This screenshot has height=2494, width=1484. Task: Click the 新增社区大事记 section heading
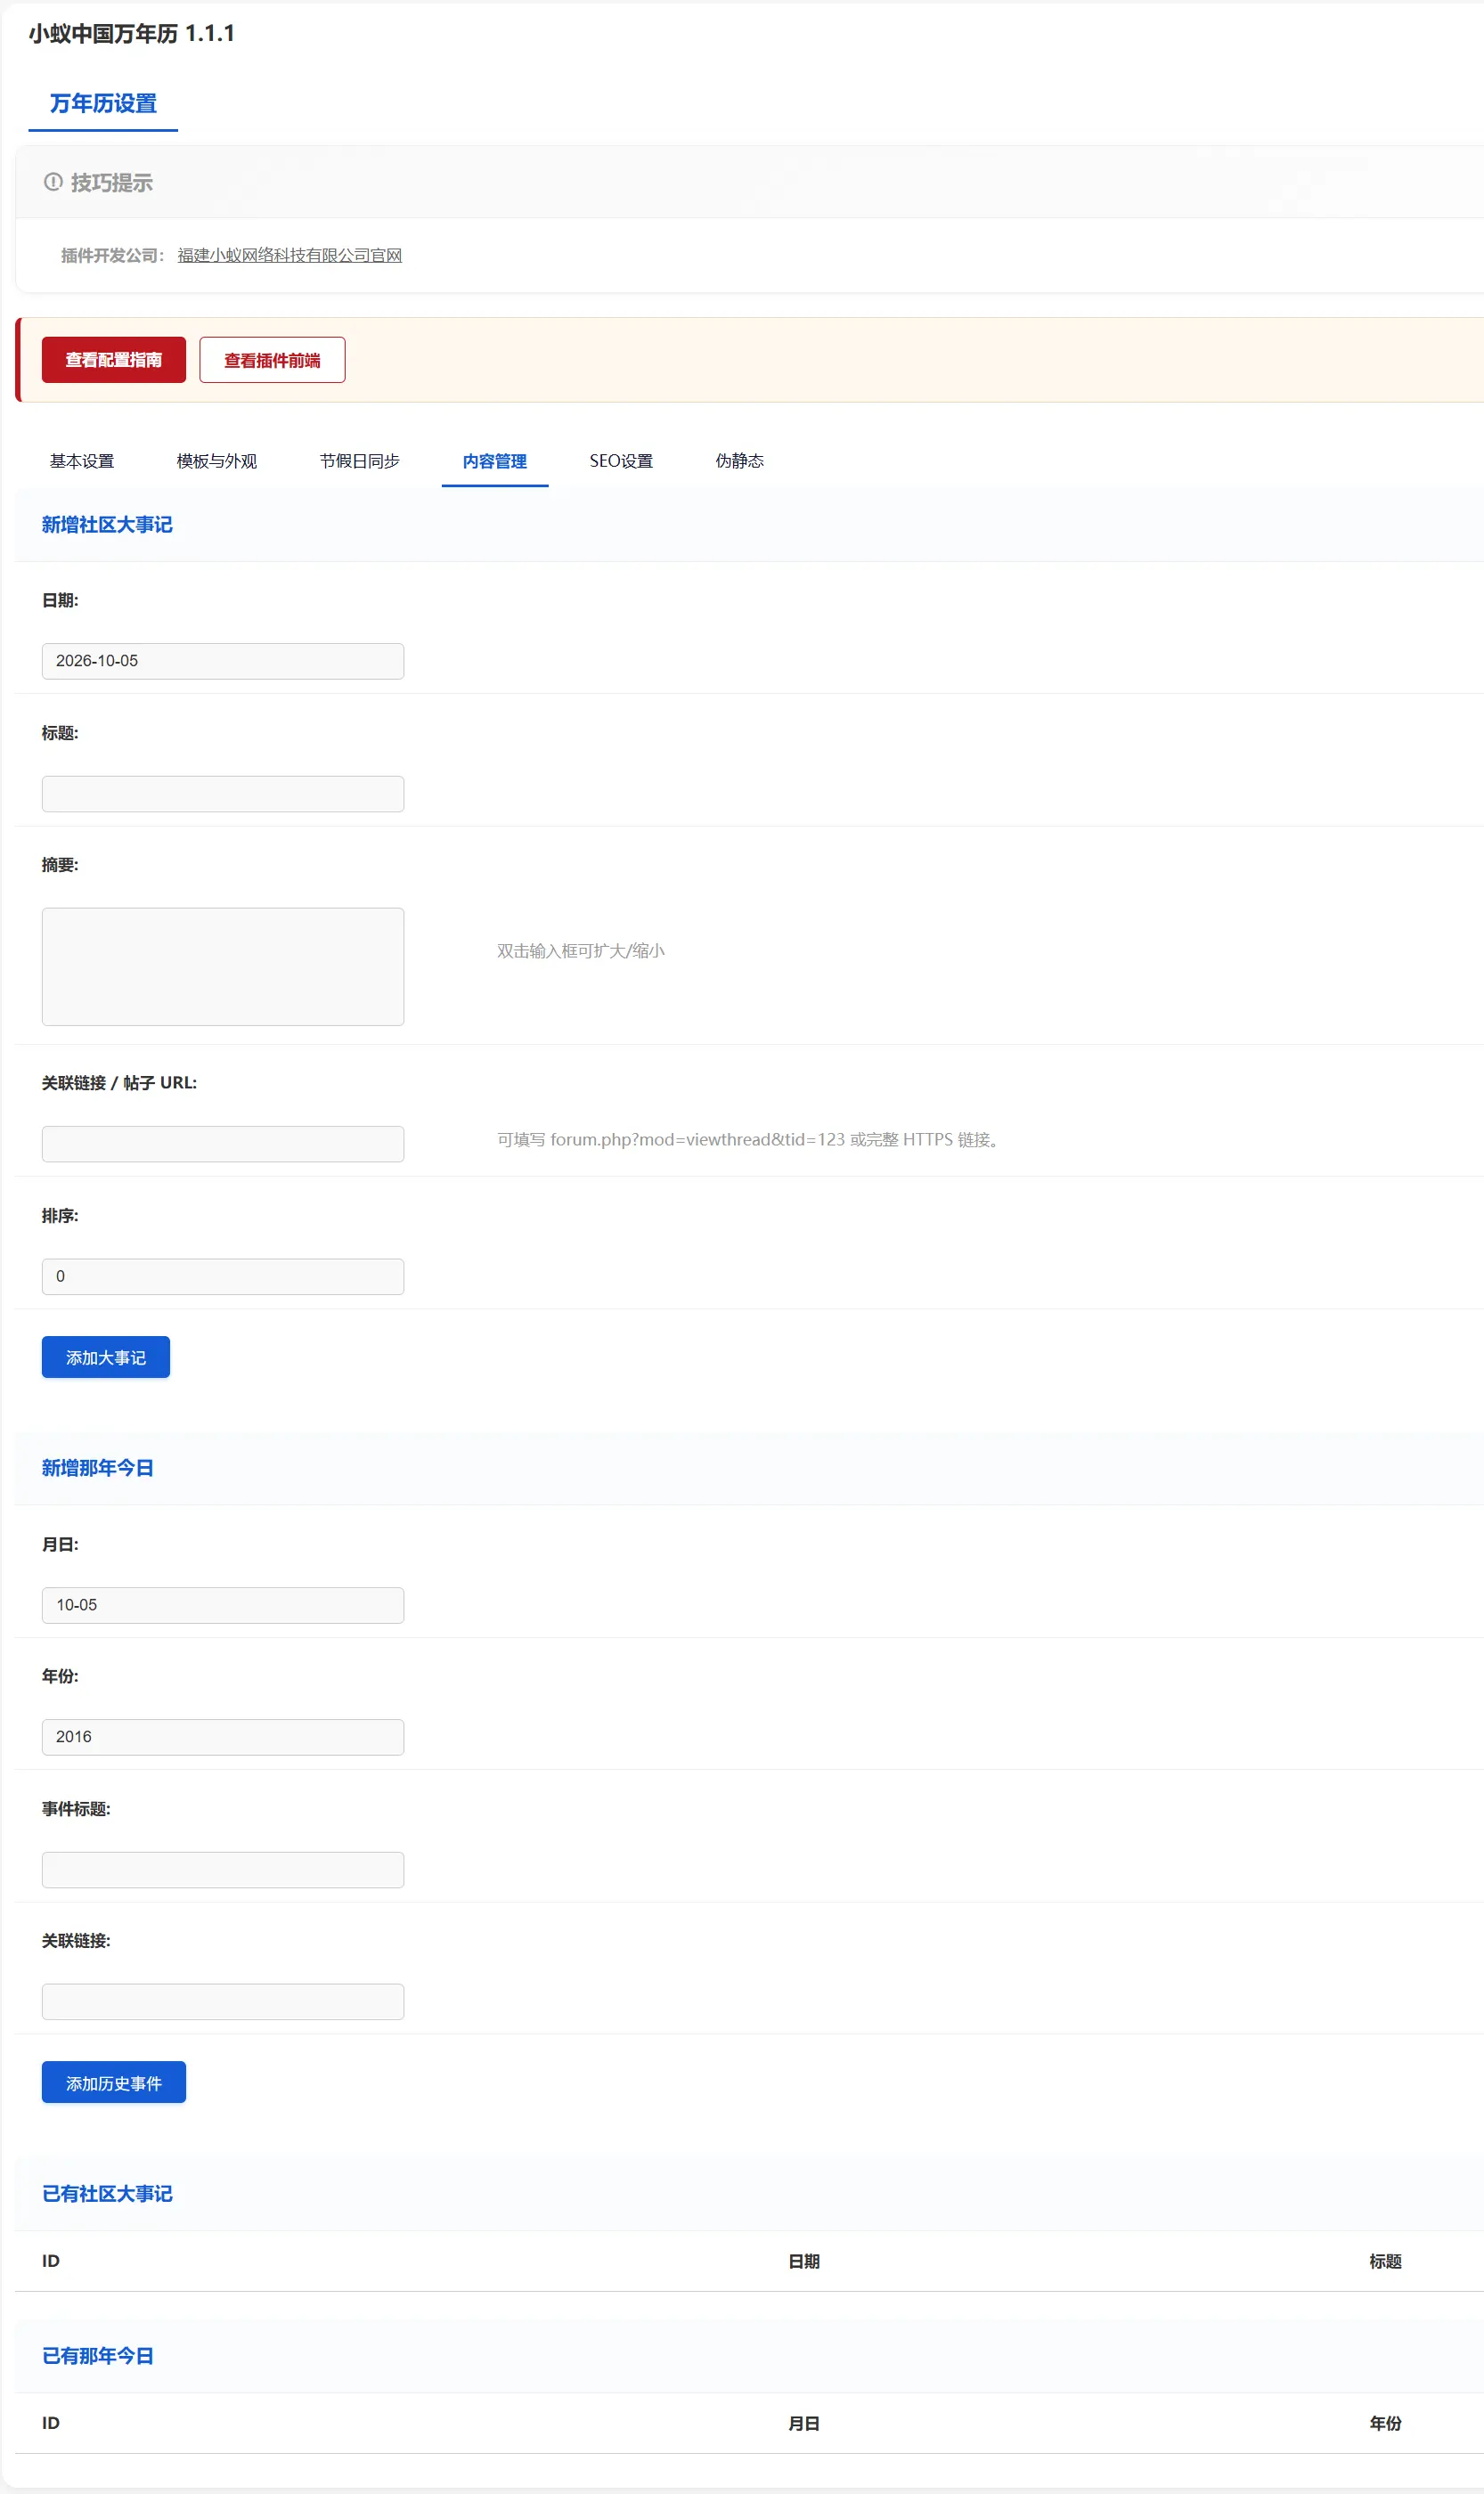point(107,525)
